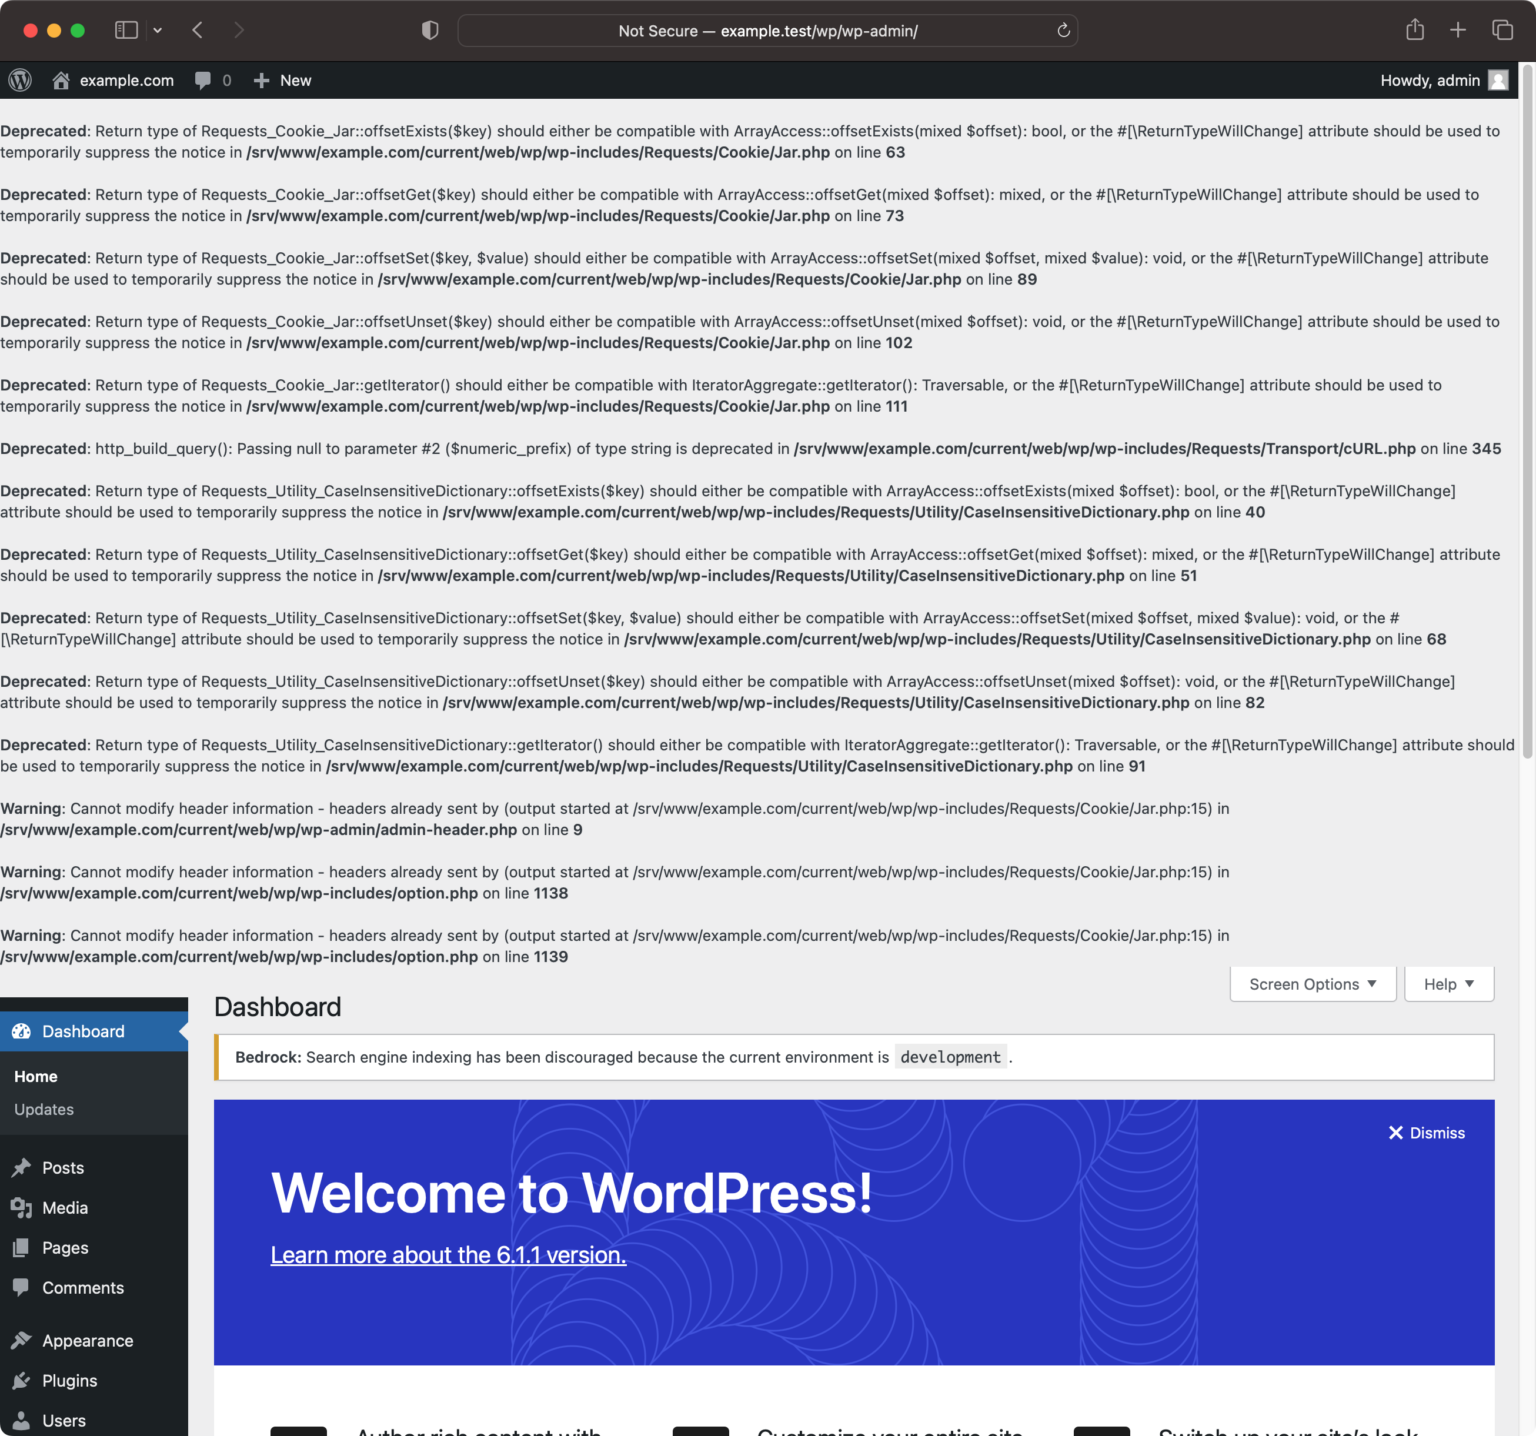This screenshot has height=1436, width=1536.
Task: Open Safari privacy shield report
Action: coord(430,30)
